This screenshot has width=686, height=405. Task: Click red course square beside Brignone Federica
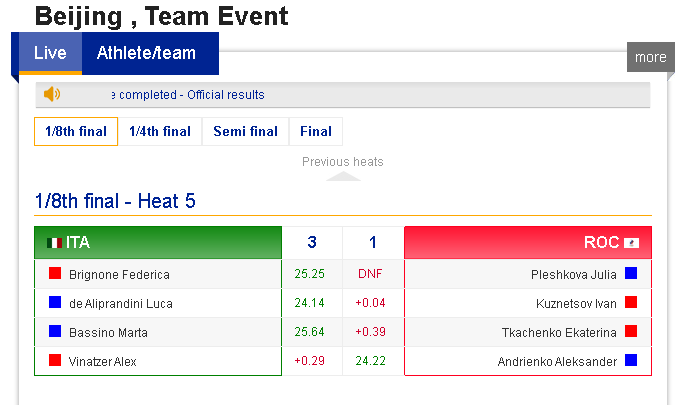tap(55, 273)
